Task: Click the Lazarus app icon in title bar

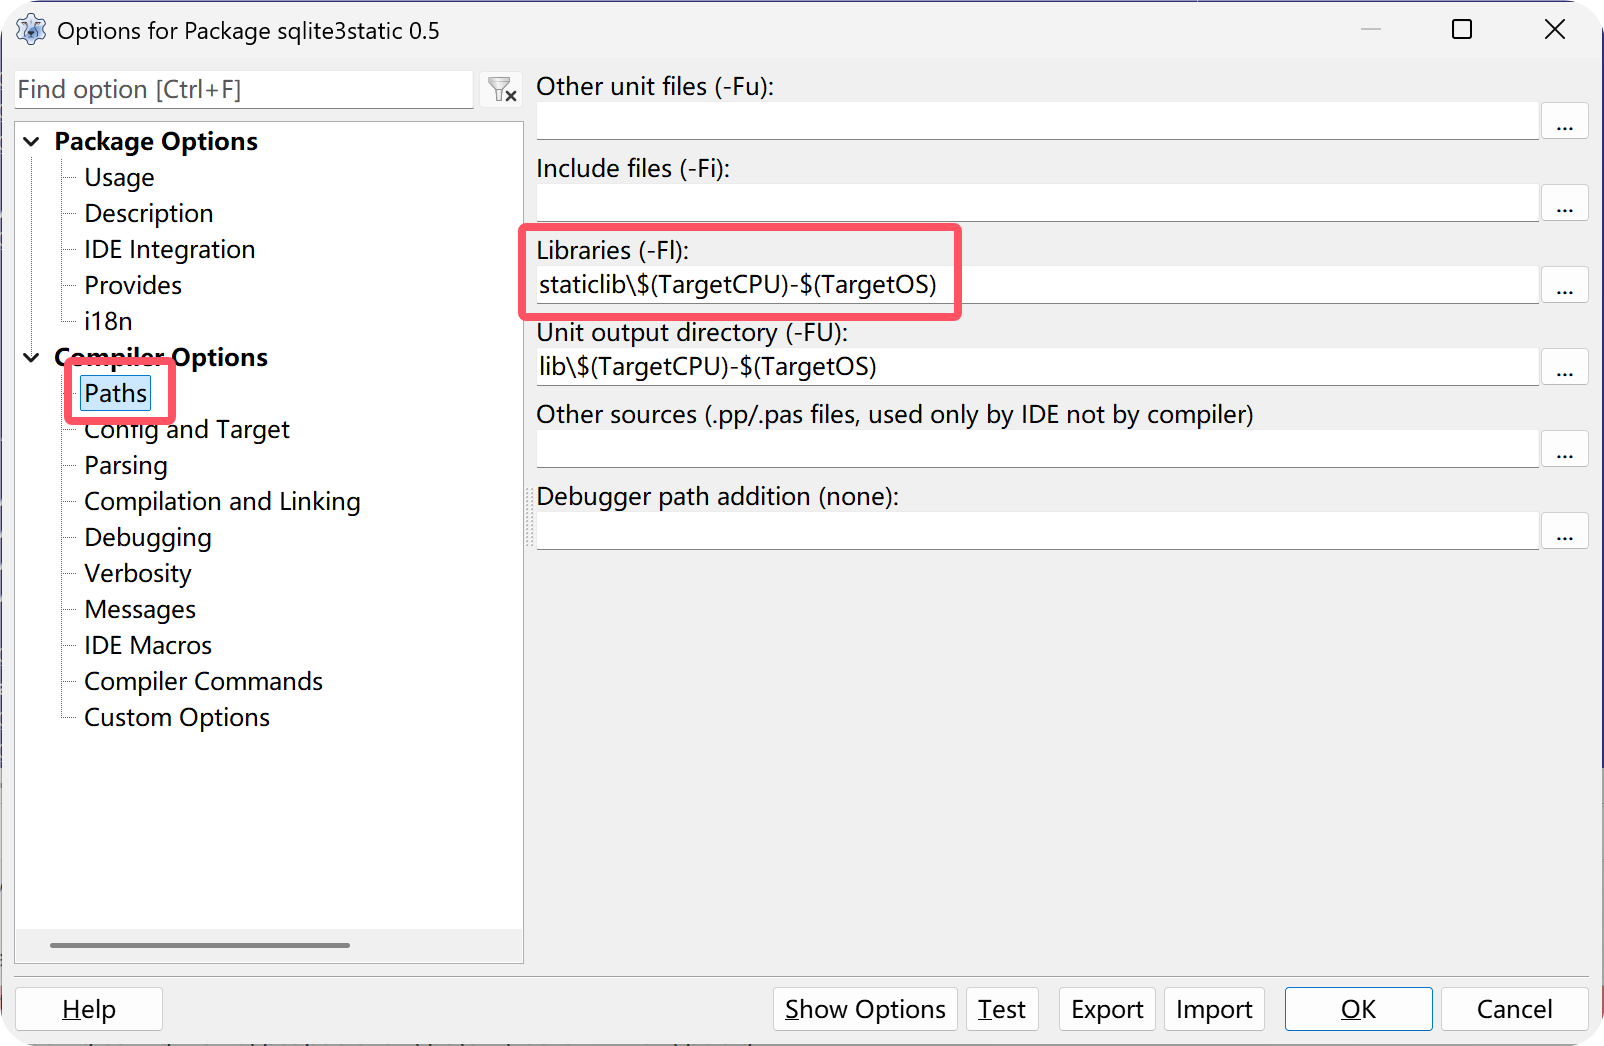Action: [31, 30]
